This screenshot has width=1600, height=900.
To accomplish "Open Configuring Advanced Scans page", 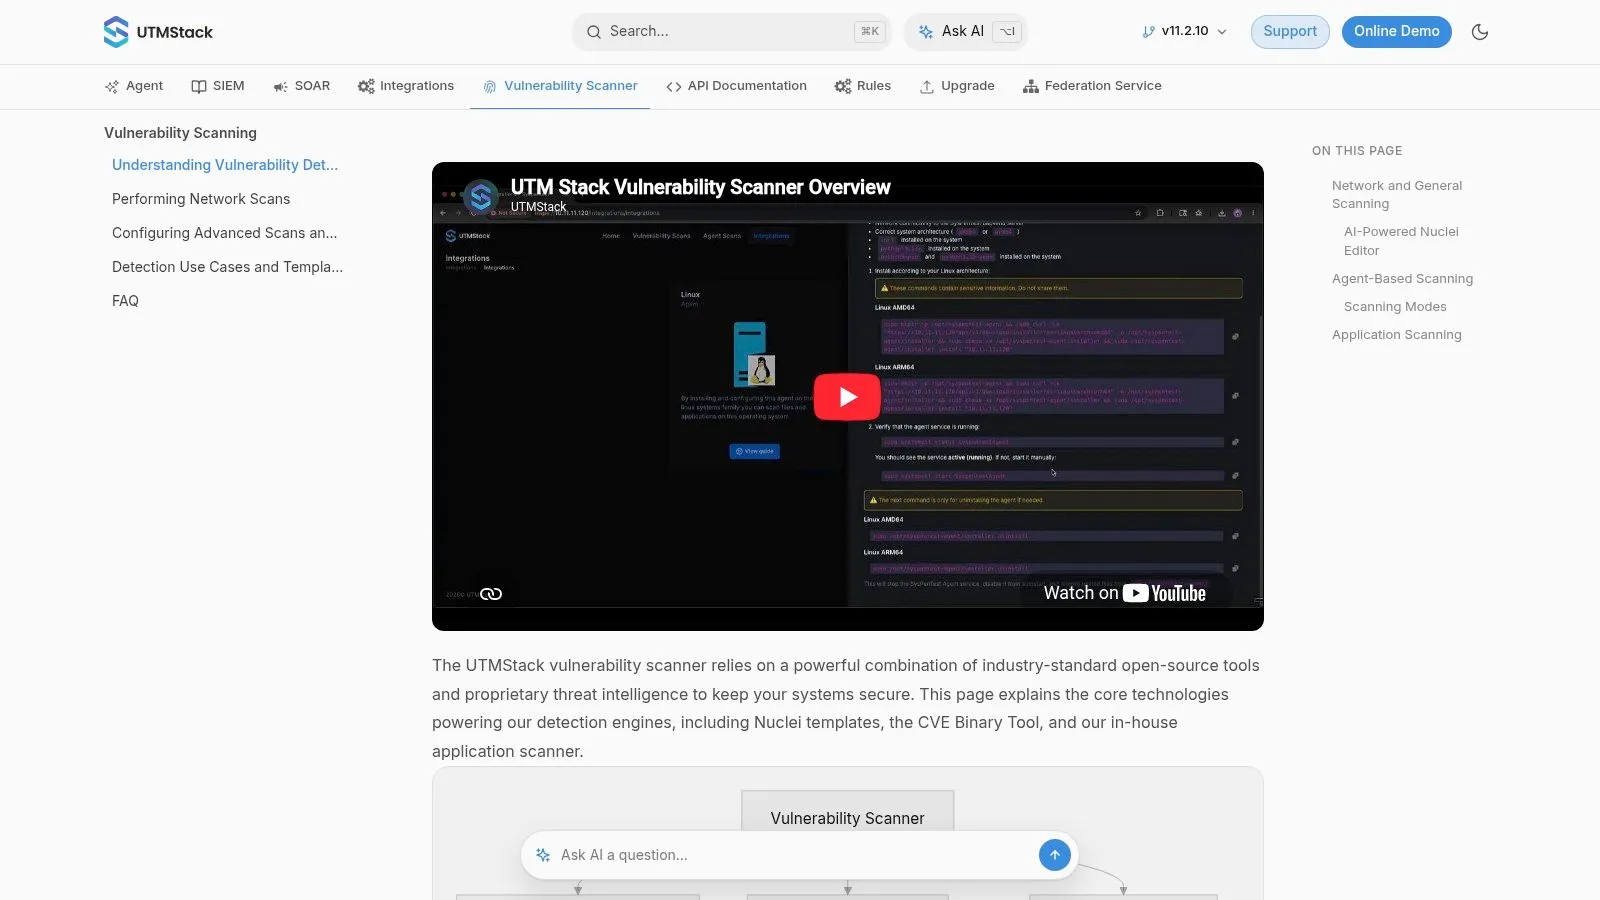I will click(x=225, y=233).
